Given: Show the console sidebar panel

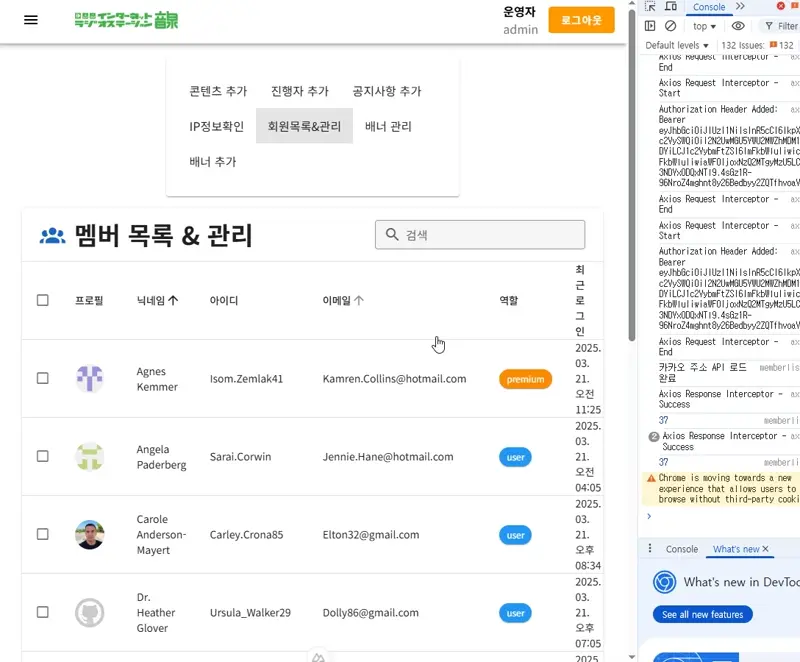Looking at the screenshot, I should point(650,25).
